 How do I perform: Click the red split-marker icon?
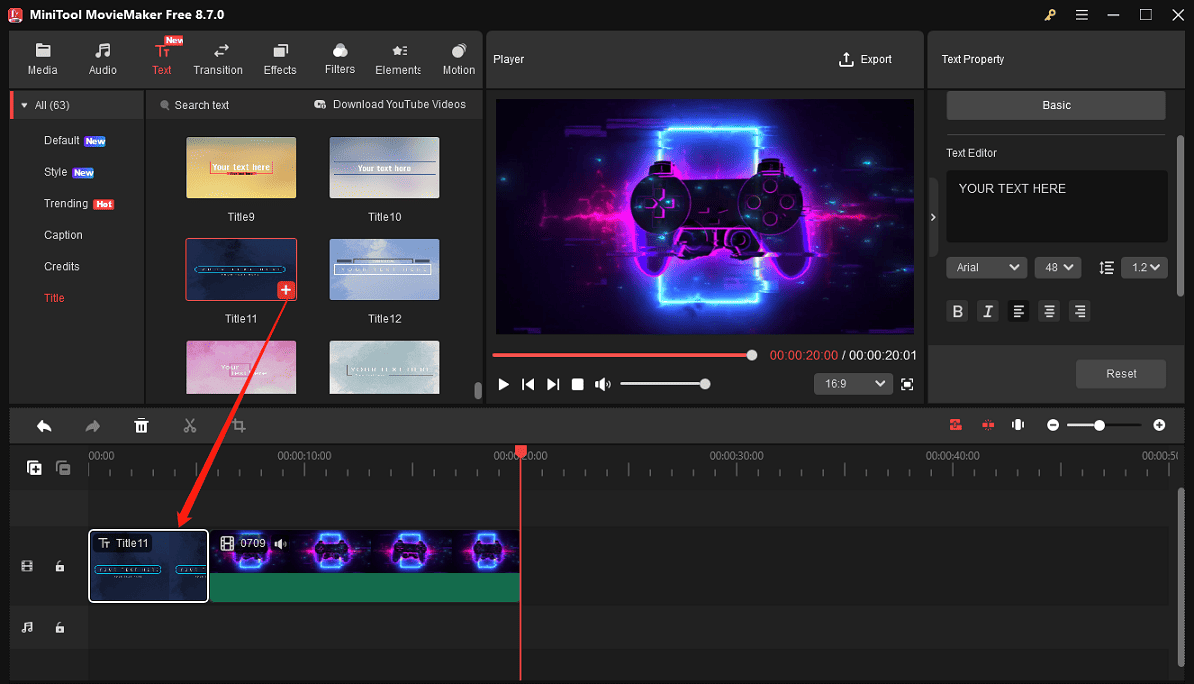click(988, 425)
